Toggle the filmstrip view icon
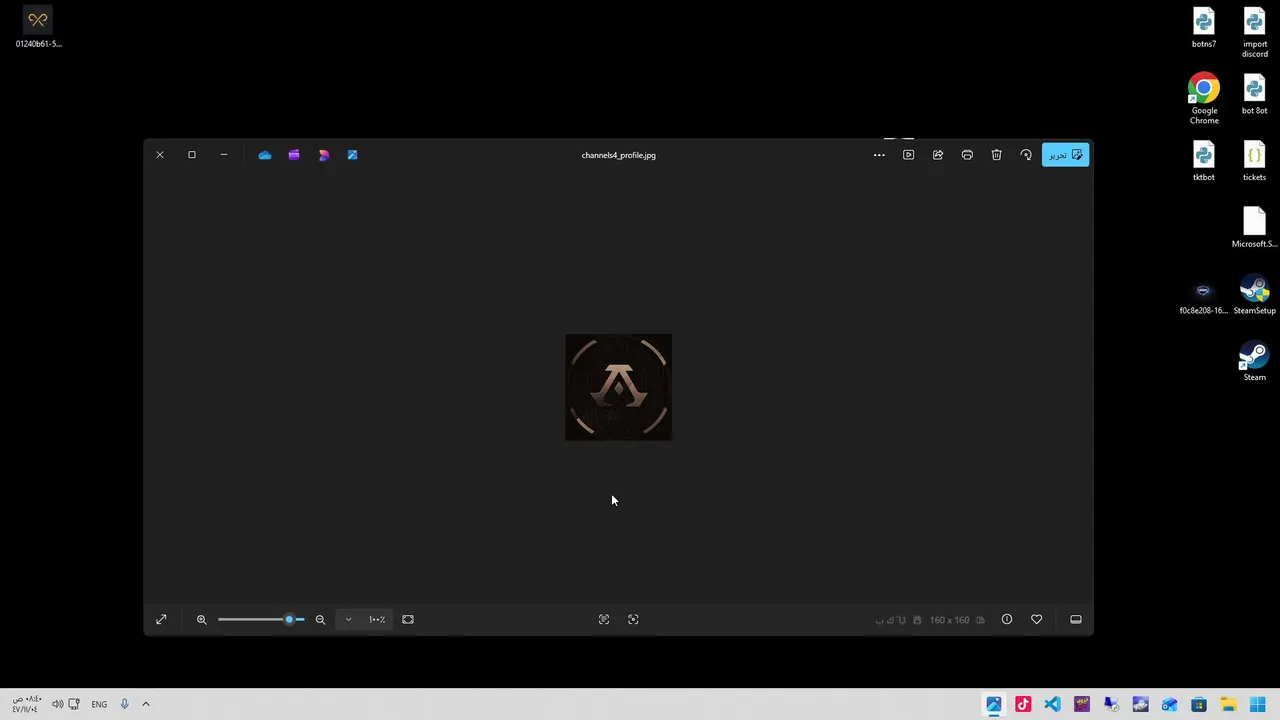Screen dimensions: 1280x720 pyautogui.click(x=1076, y=620)
